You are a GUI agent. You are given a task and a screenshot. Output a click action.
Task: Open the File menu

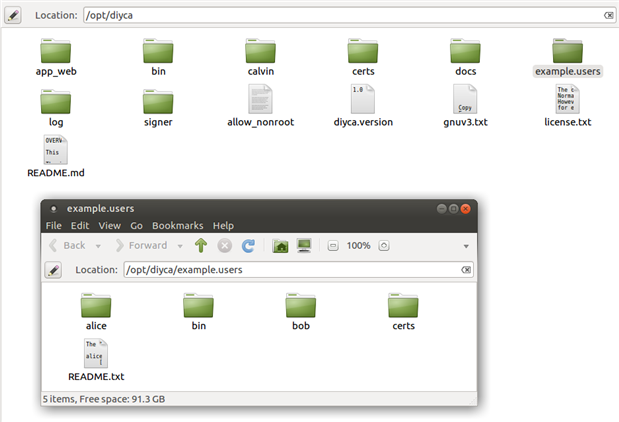tap(54, 226)
